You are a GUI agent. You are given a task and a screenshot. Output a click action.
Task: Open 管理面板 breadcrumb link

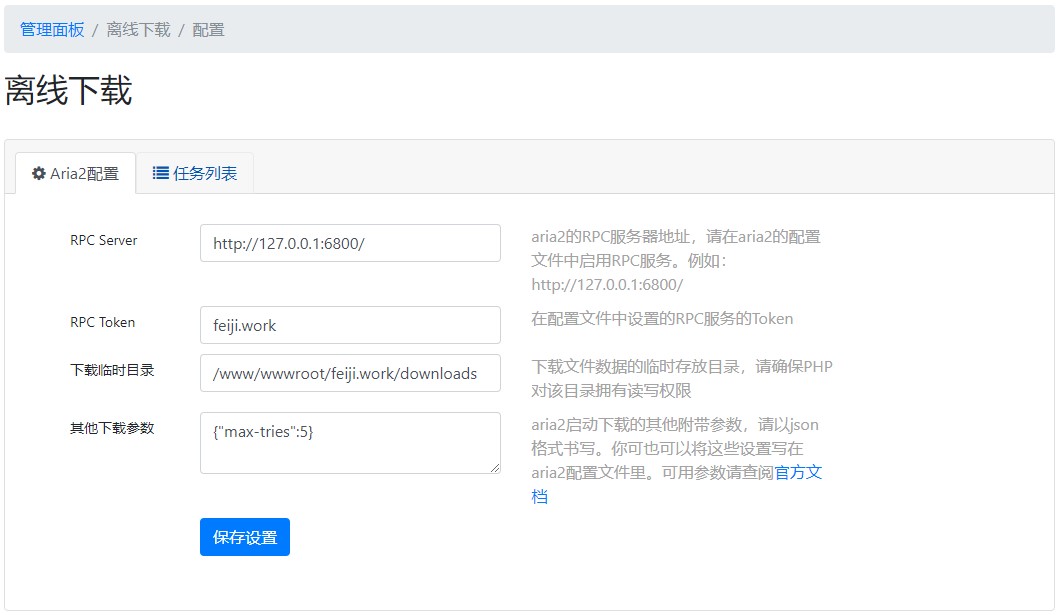point(52,30)
